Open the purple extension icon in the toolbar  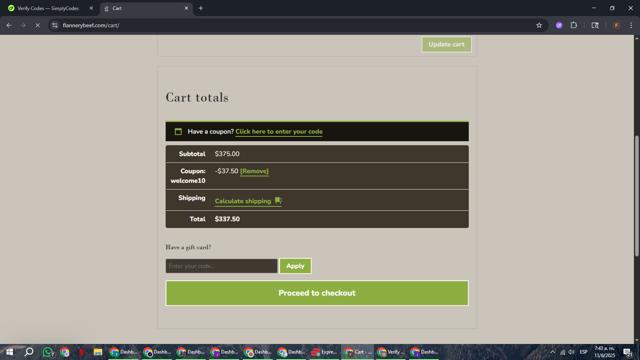point(559,25)
